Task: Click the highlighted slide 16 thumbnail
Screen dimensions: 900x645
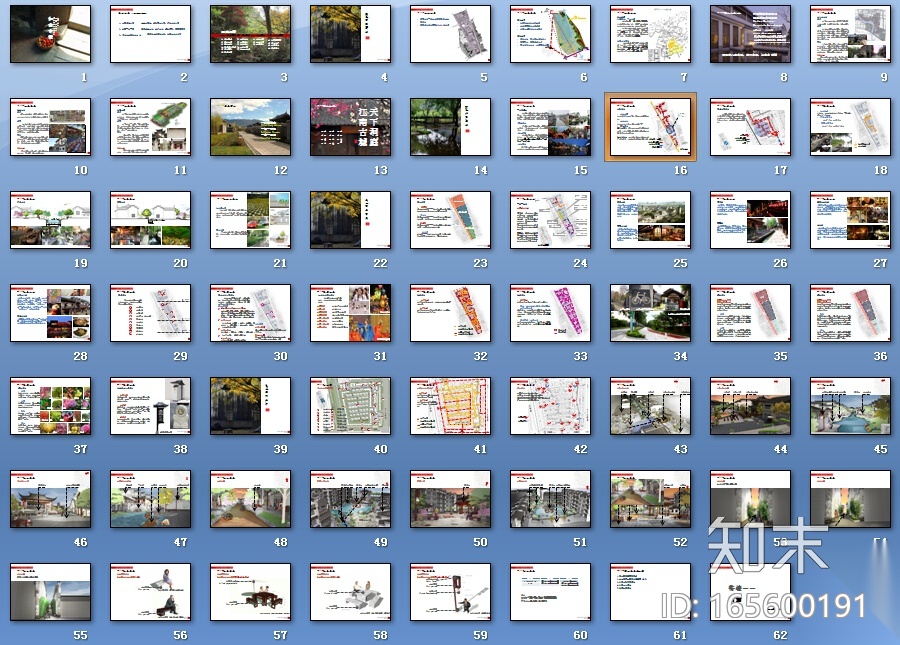Action: (650, 127)
